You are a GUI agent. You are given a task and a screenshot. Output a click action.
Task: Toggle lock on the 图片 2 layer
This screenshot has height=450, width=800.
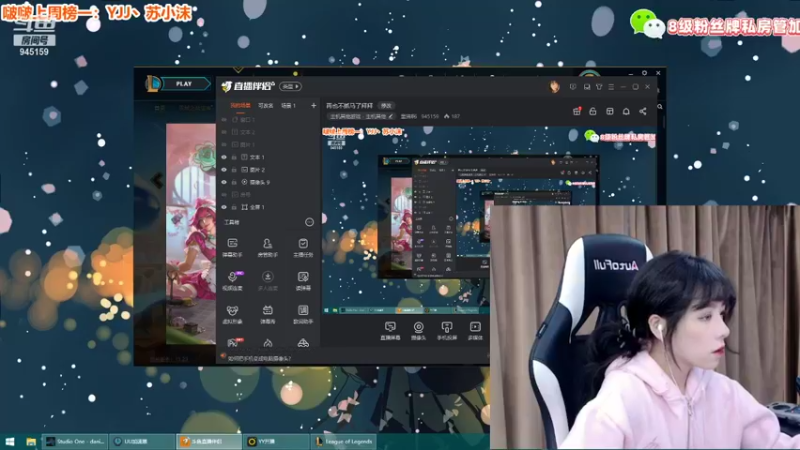coord(234,169)
